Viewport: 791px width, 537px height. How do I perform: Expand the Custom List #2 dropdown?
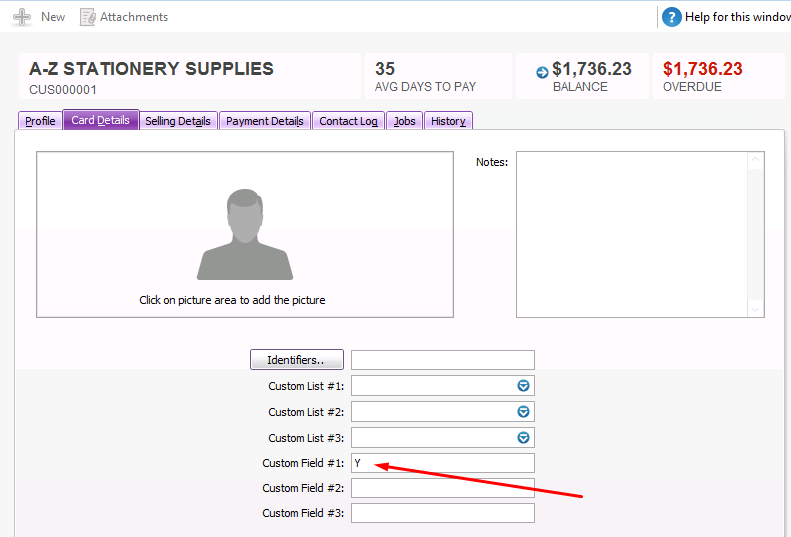(x=523, y=412)
